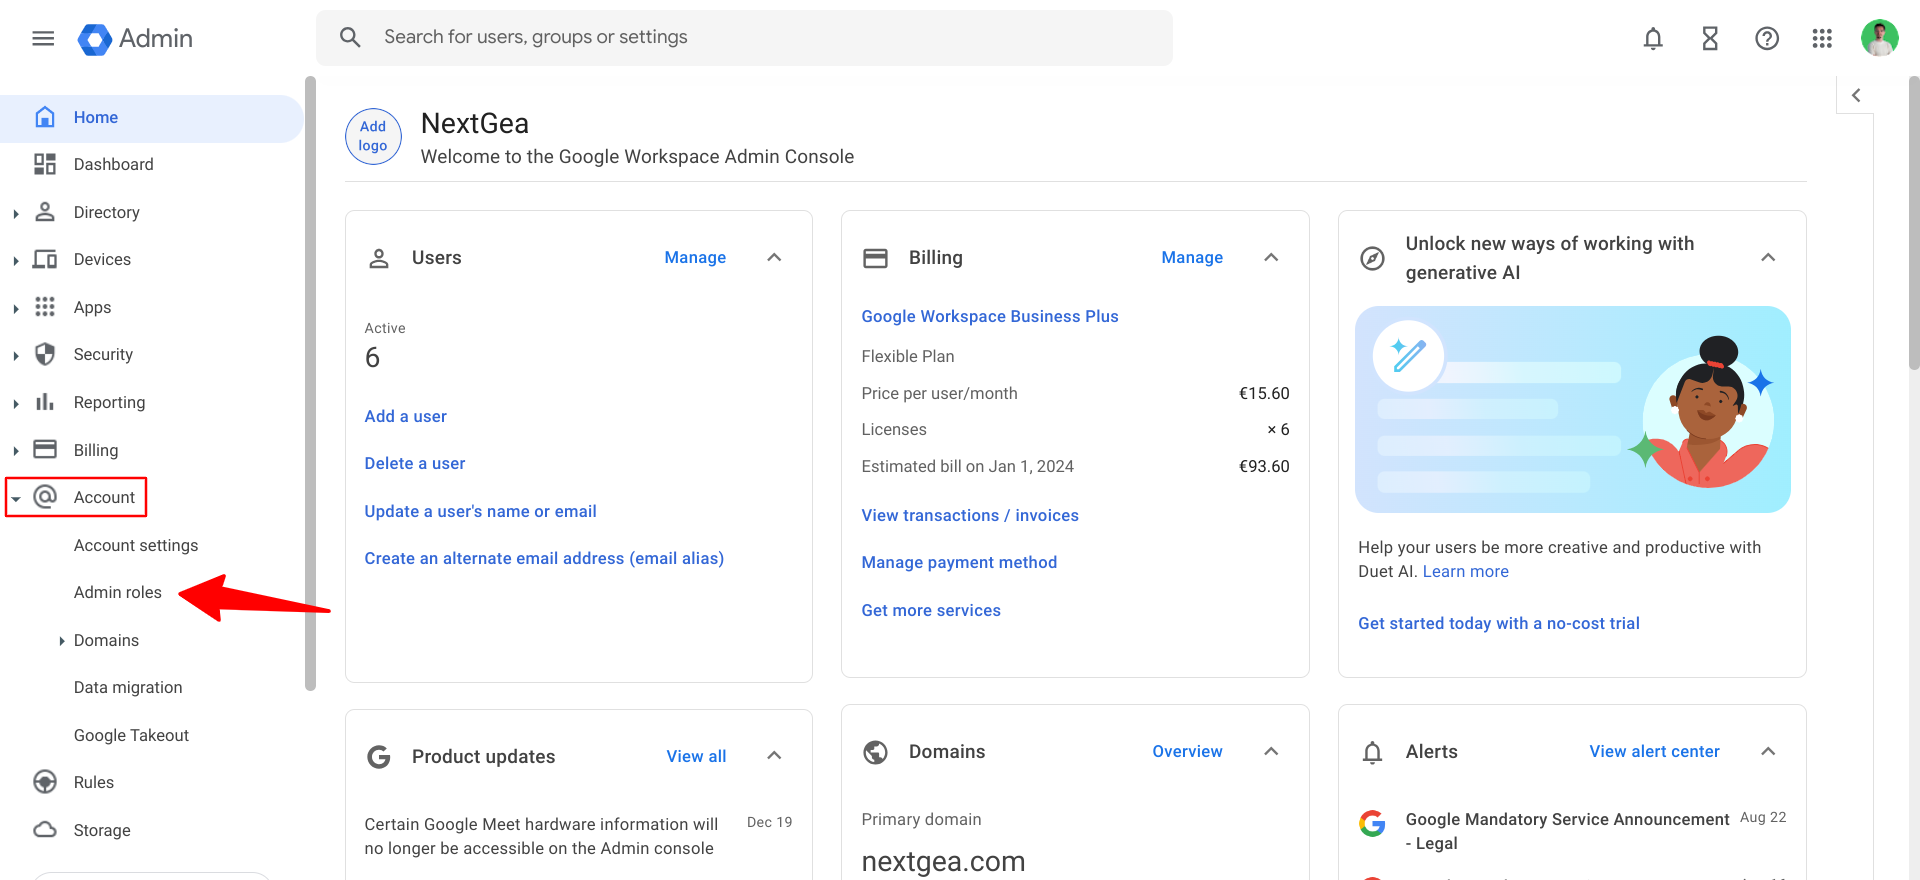Screen dimensions: 1920x880
Task: Open Admin roles in sidebar
Action: (x=117, y=592)
